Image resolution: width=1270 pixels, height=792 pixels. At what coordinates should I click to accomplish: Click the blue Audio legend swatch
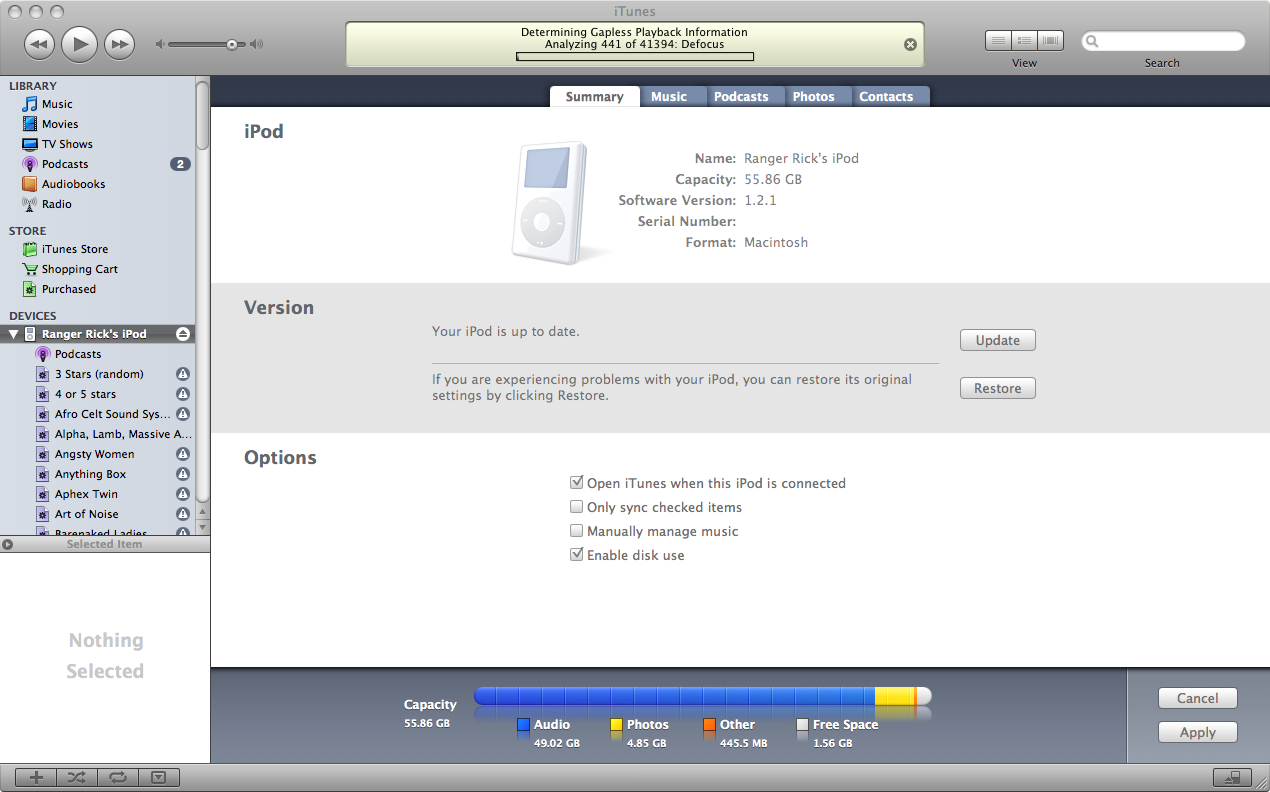[x=523, y=725]
